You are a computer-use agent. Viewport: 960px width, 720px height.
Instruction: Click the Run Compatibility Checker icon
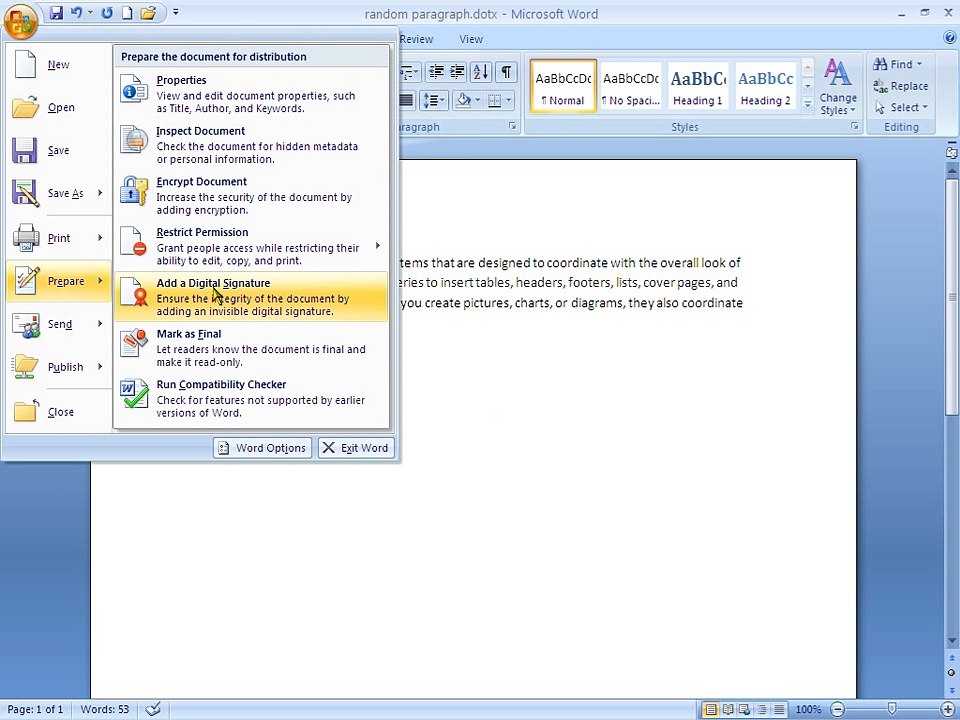click(x=134, y=394)
